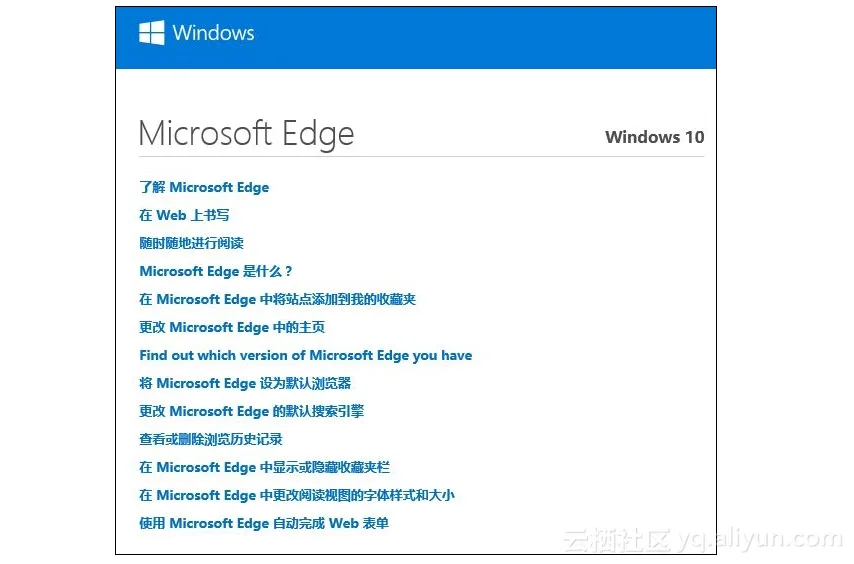The width and height of the screenshot is (854, 564).
Task: Open the 将站点添加到我的收藏夹 link
Action: click(278, 299)
